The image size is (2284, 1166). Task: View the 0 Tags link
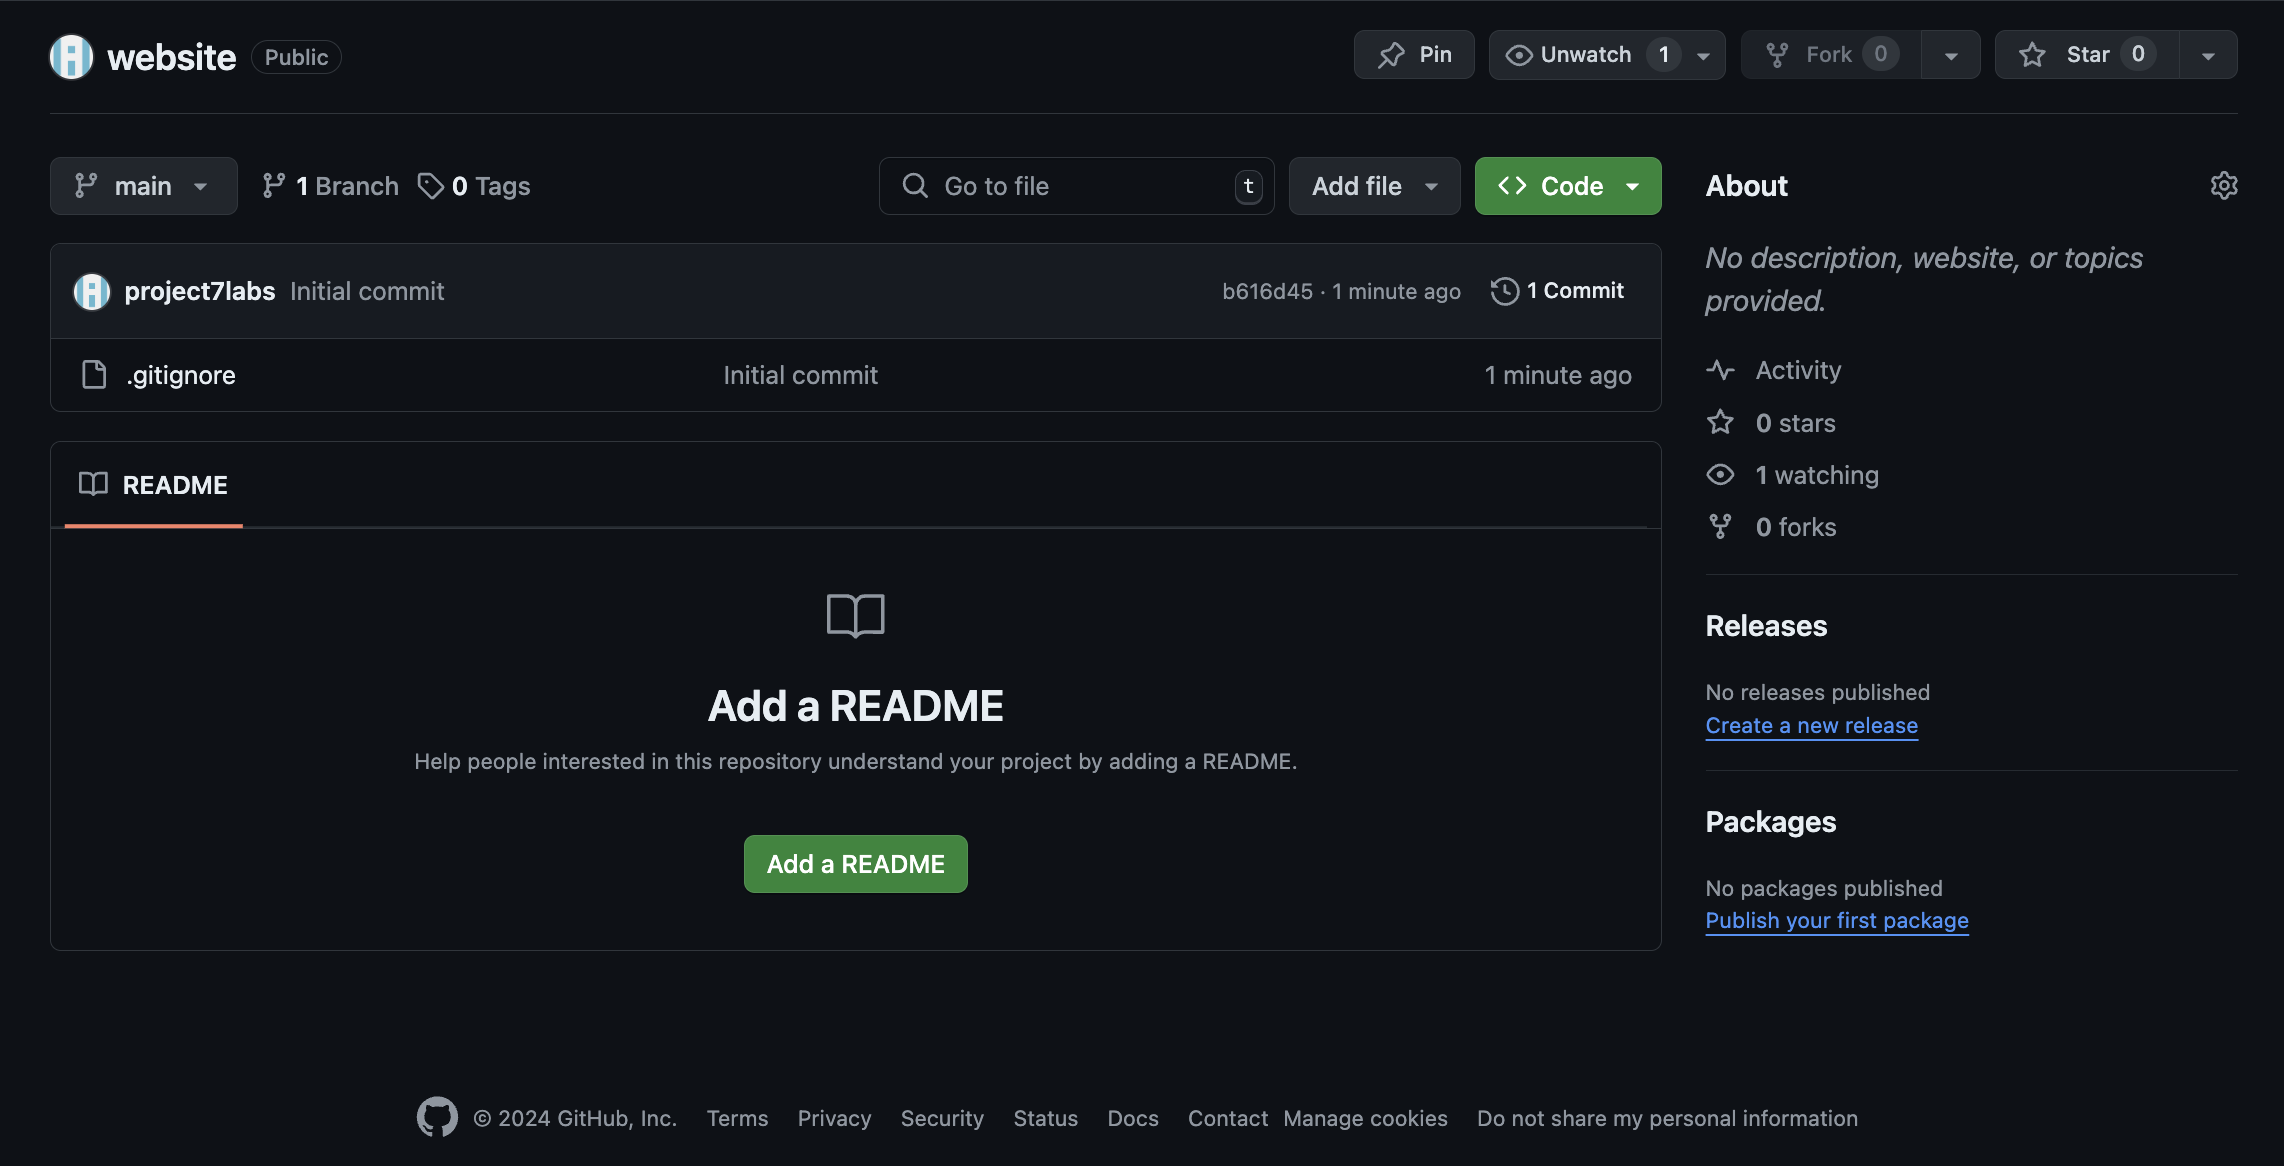(x=474, y=186)
